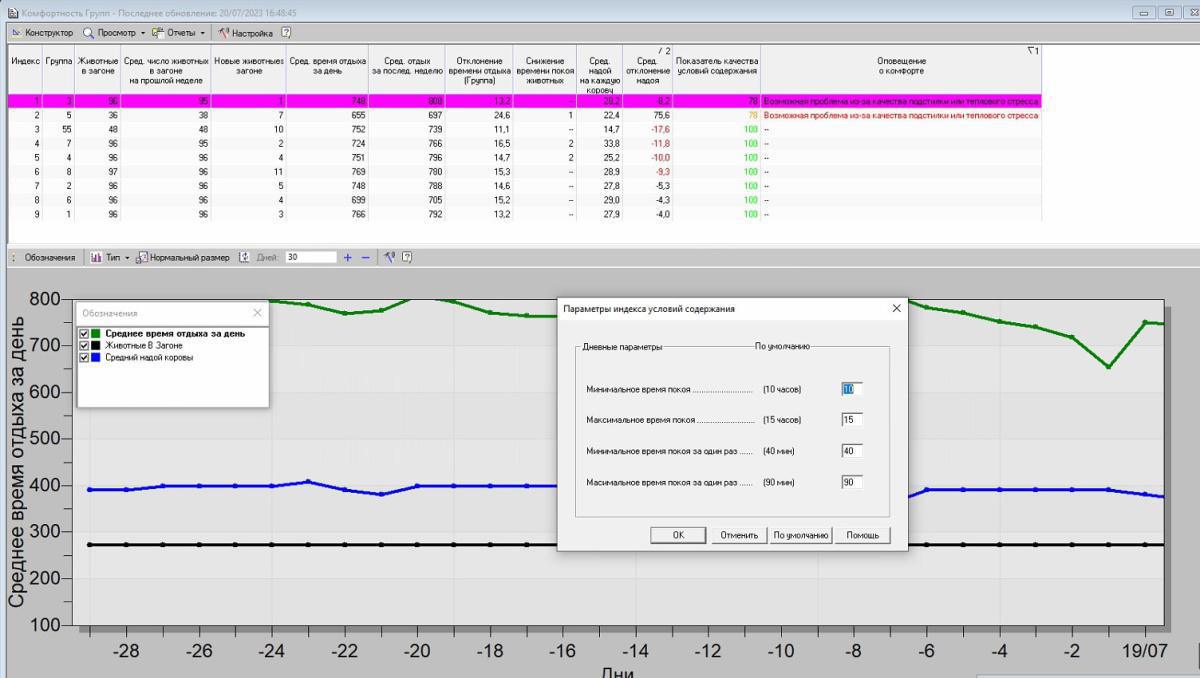Click blue swatch of Средний надой коровы
Image resolution: width=1200 pixels, height=678 pixels.
pos(96,357)
